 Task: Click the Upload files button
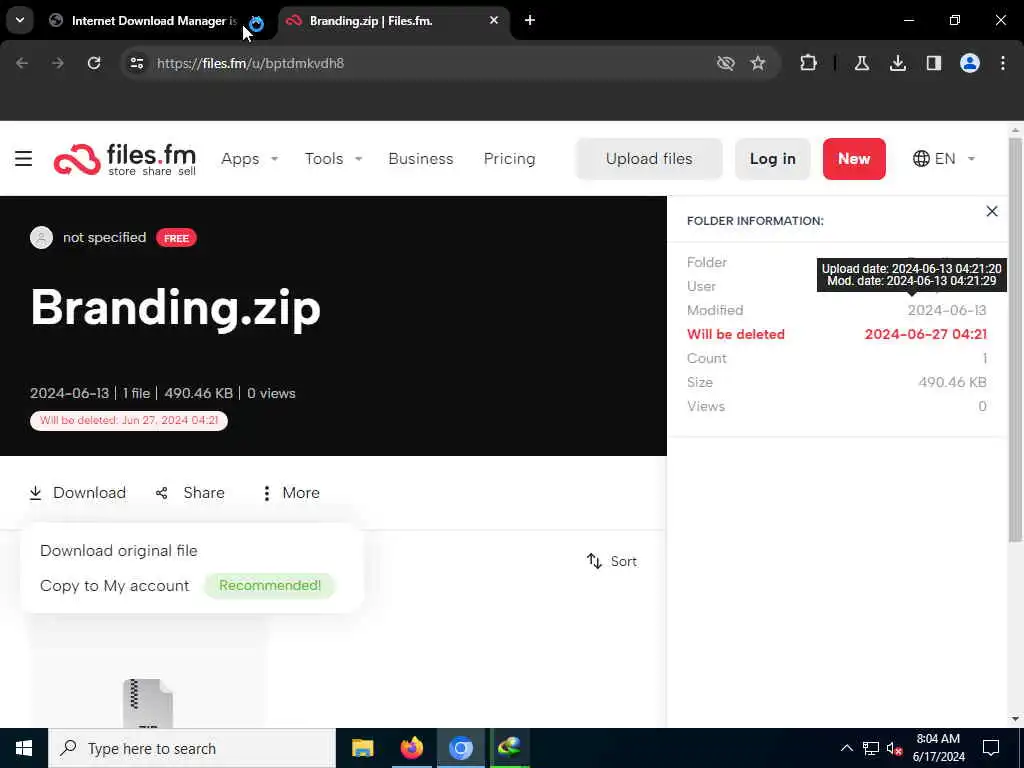pos(648,159)
